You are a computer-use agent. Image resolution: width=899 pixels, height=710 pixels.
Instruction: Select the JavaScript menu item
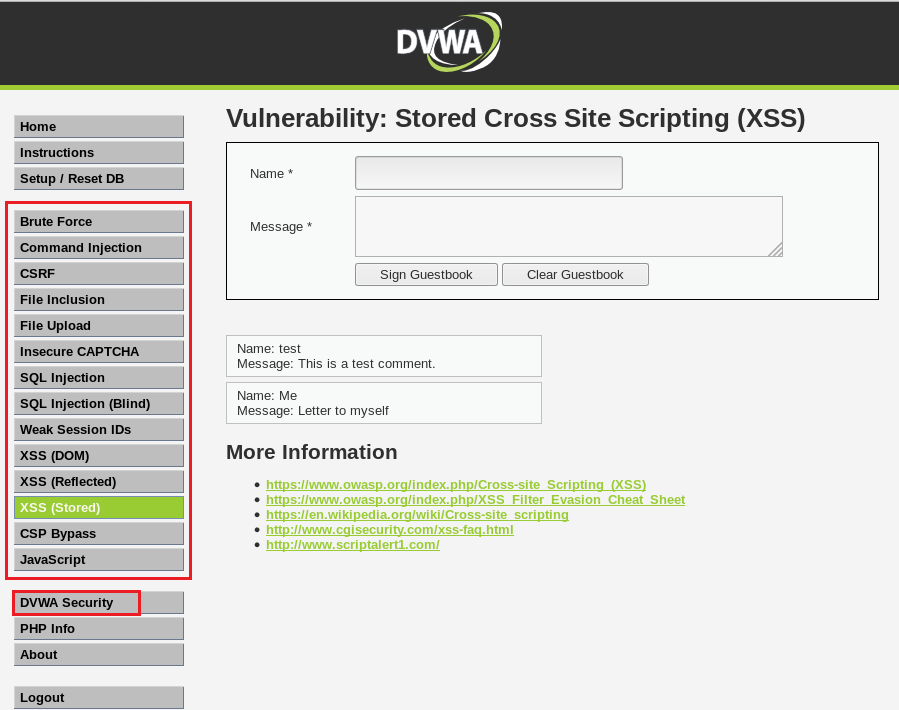coord(99,560)
